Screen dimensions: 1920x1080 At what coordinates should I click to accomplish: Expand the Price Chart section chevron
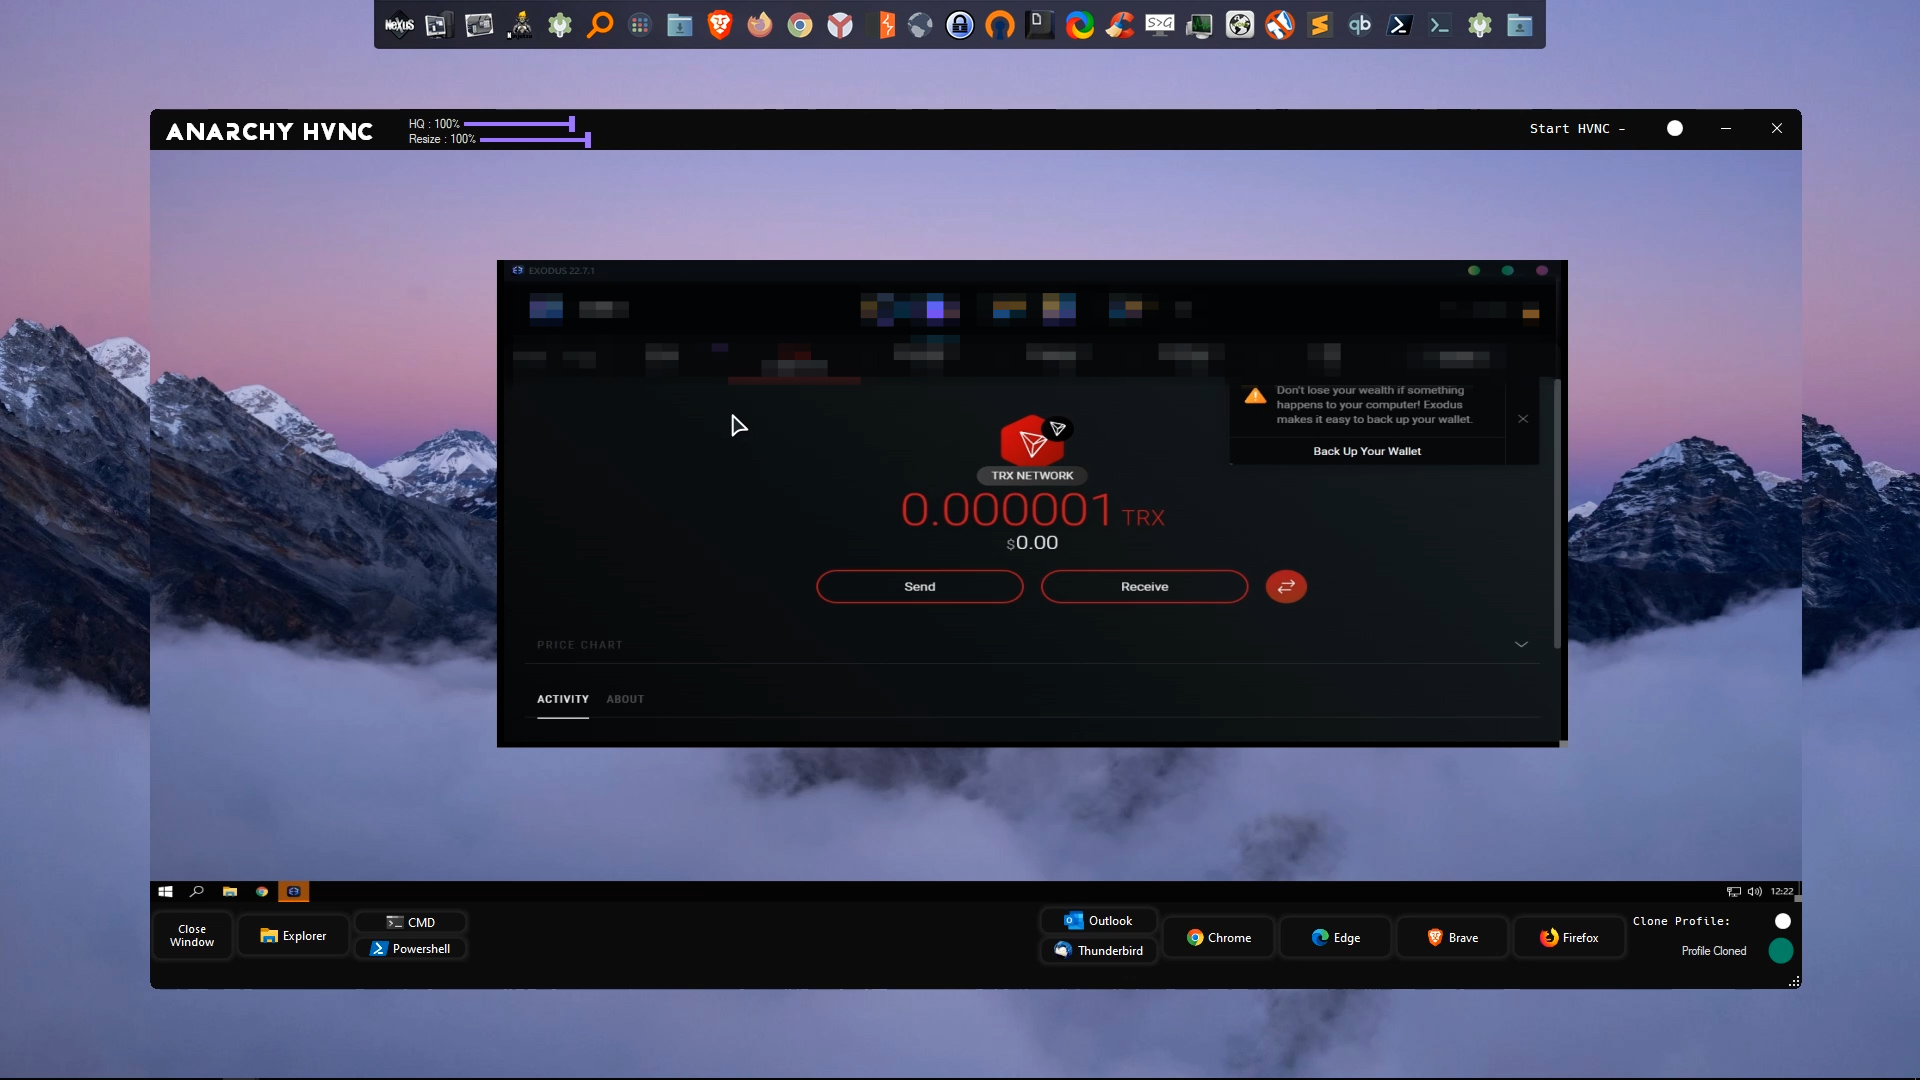pyautogui.click(x=1521, y=645)
